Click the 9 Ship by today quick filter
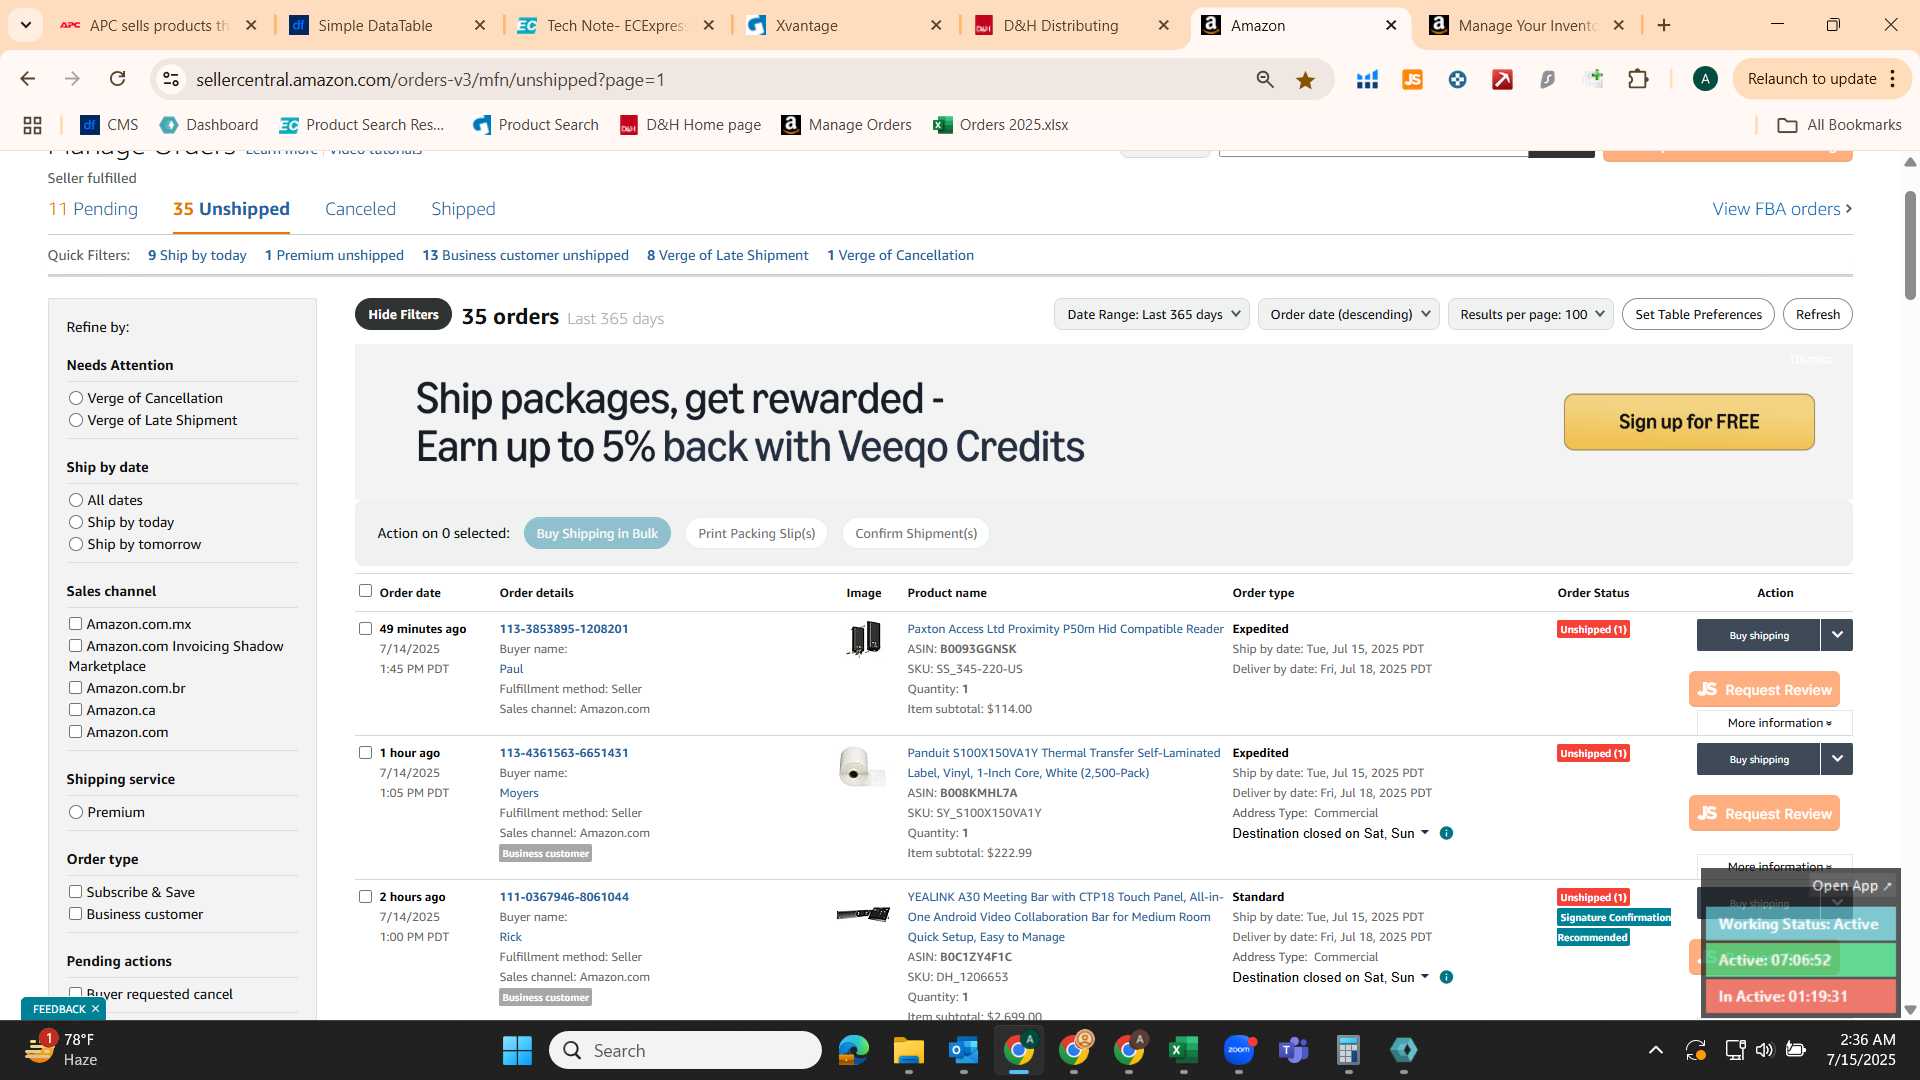 click(197, 255)
